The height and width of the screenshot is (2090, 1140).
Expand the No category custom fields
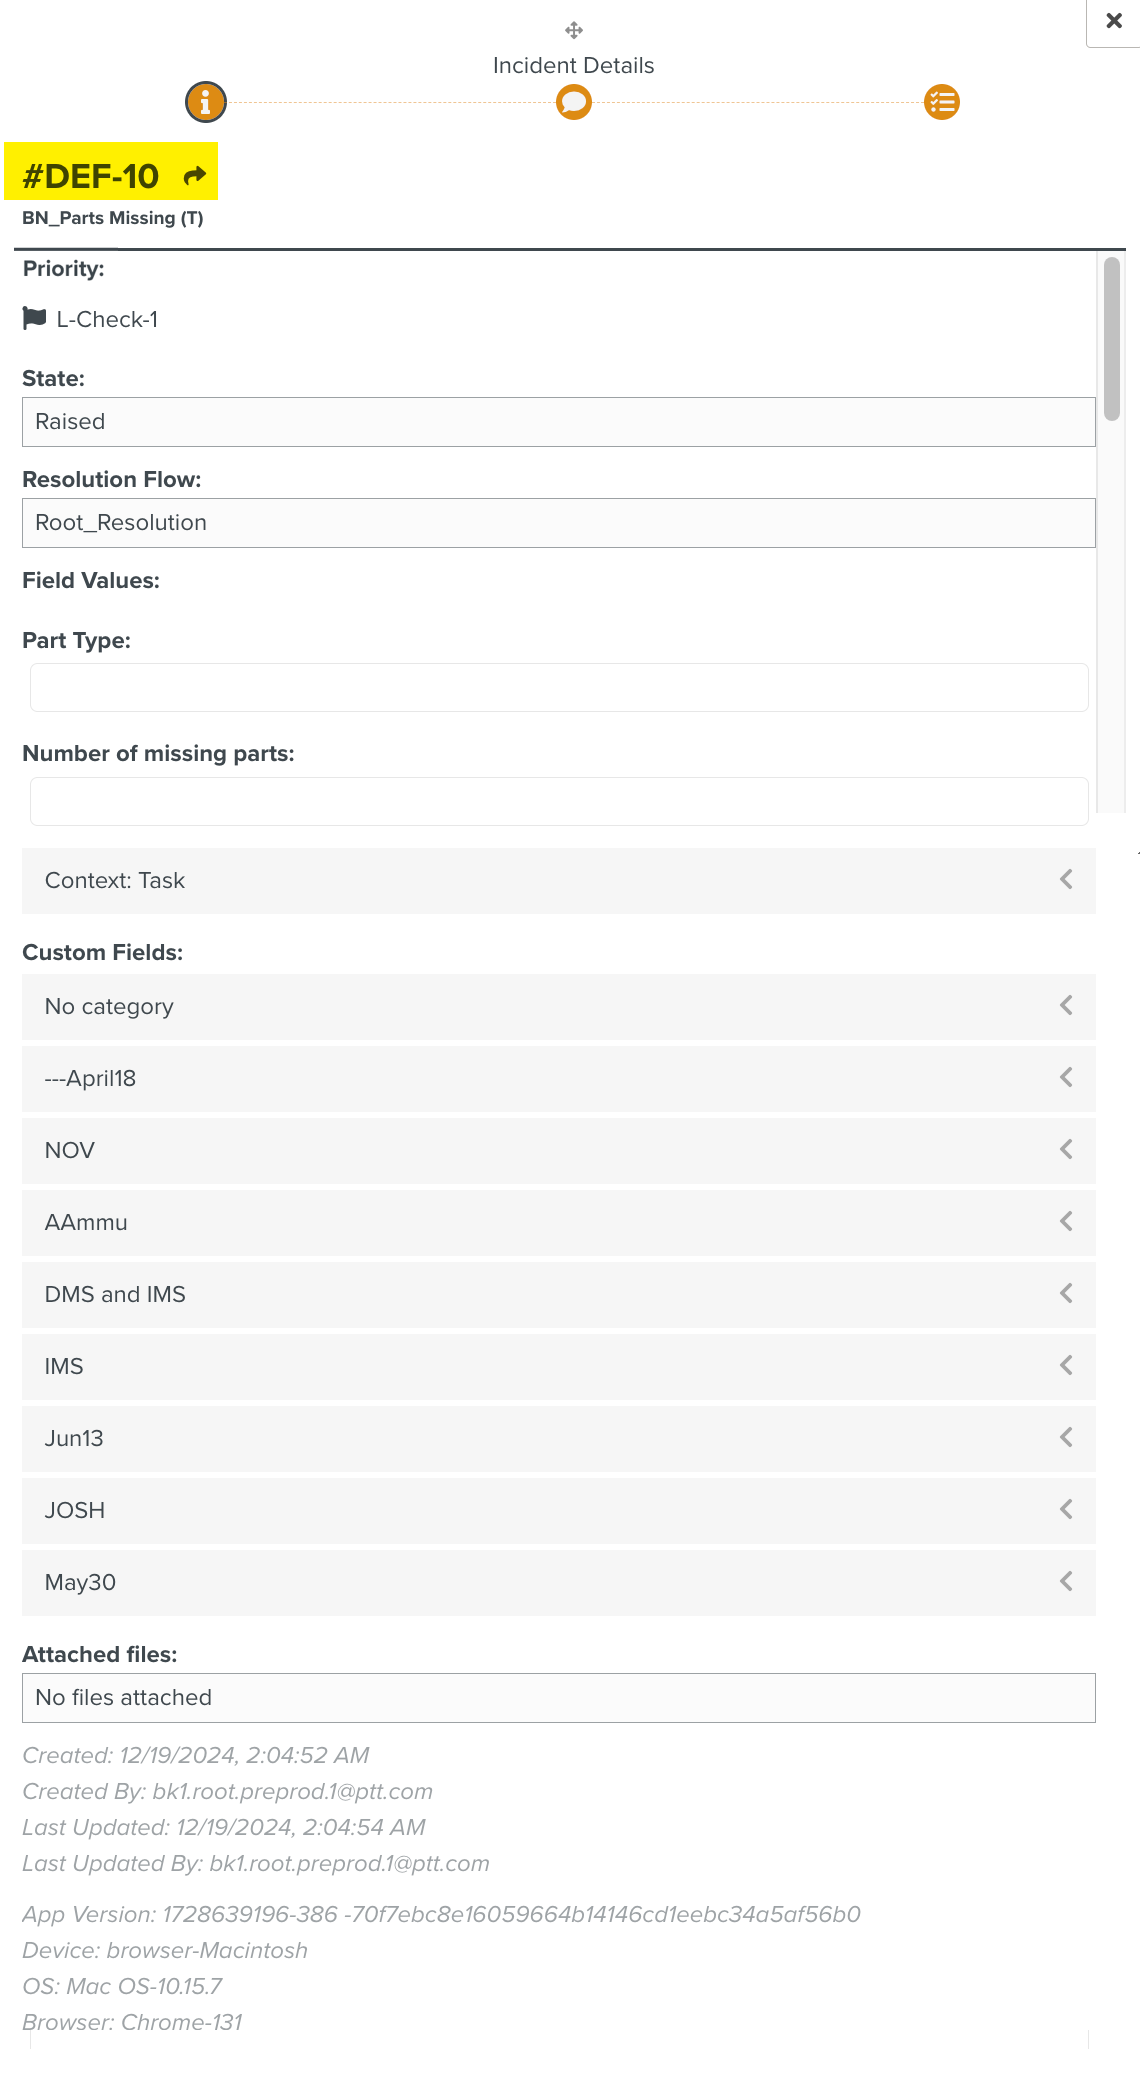[x=558, y=1007]
